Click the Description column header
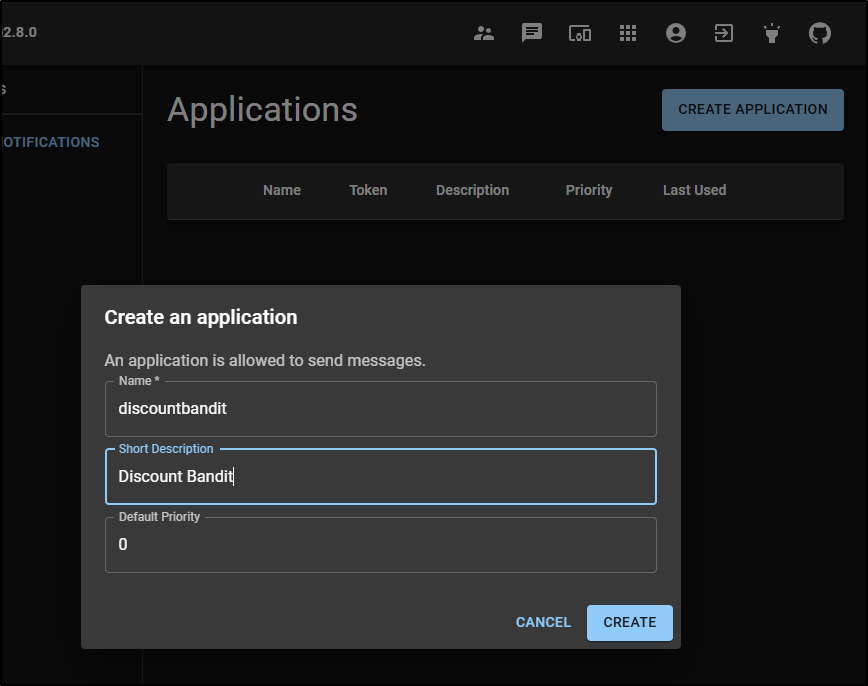 (472, 190)
